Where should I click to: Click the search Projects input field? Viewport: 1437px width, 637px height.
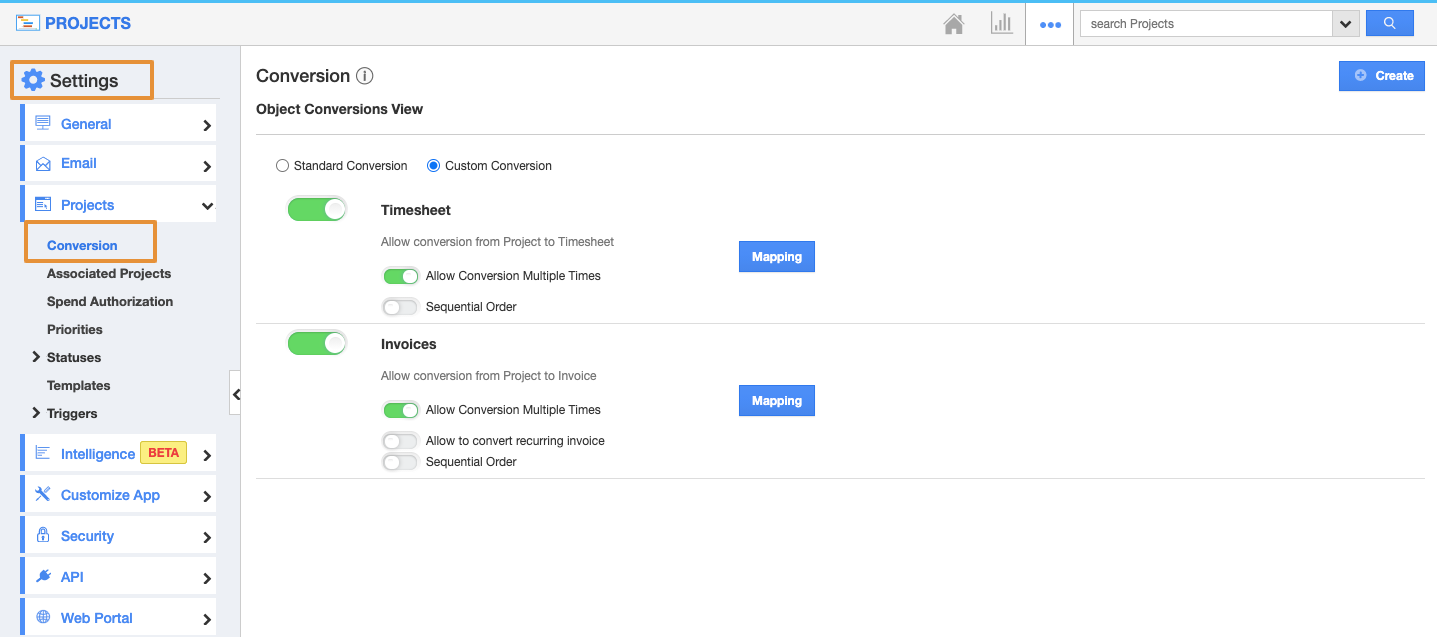(1205, 24)
